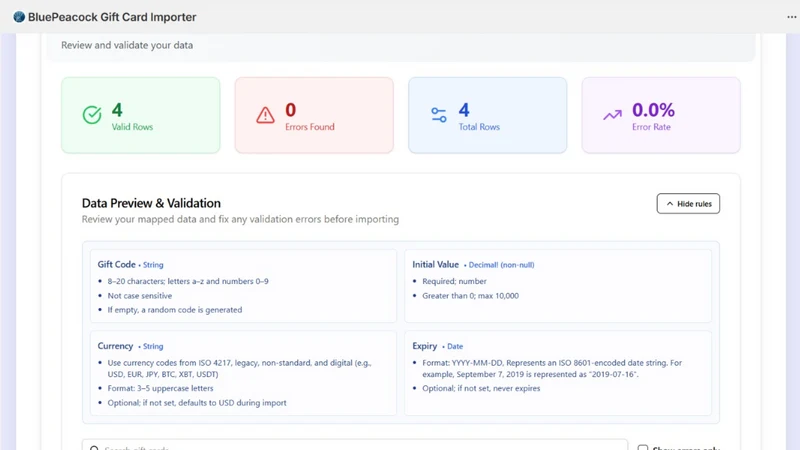Collapse rules with Hide rules button
Viewport: 800px width, 450px height.
688,204
